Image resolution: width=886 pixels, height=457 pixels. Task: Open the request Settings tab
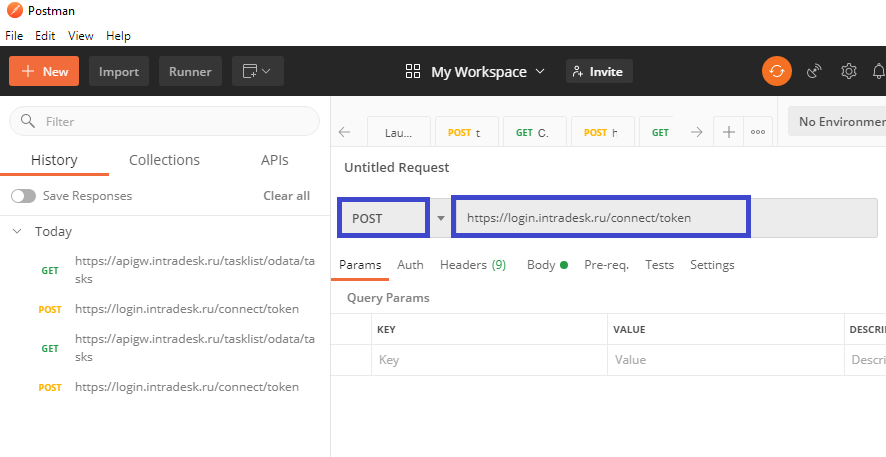(712, 265)
